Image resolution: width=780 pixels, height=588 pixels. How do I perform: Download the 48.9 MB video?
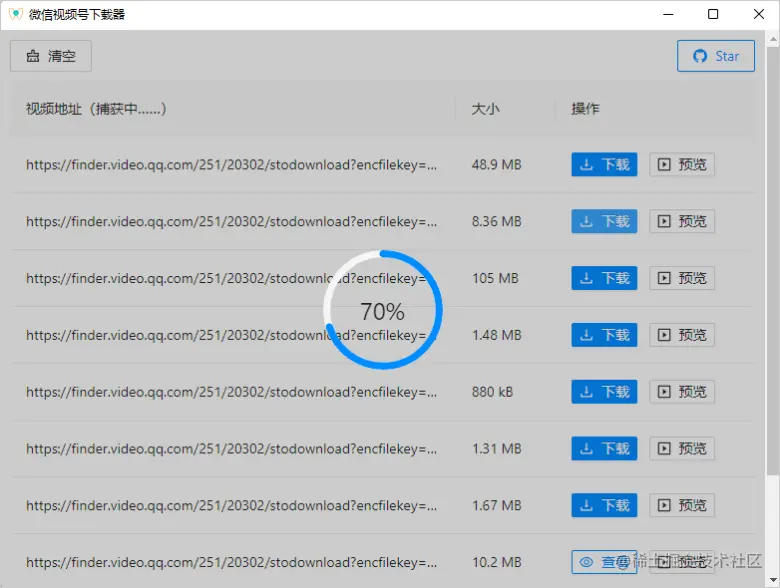604,165
